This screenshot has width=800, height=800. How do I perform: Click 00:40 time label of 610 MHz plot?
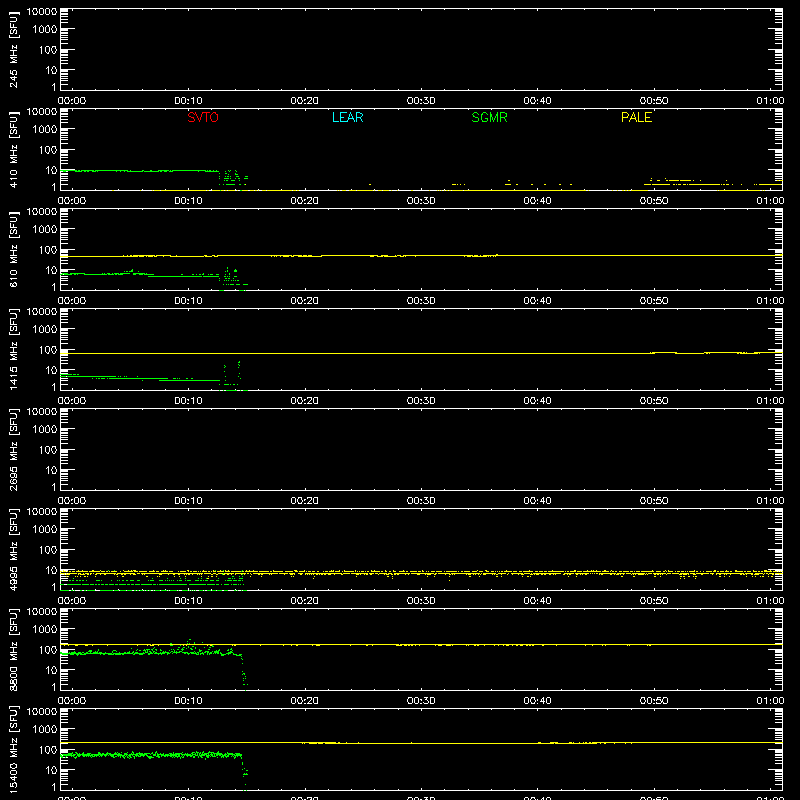[537, 301]
